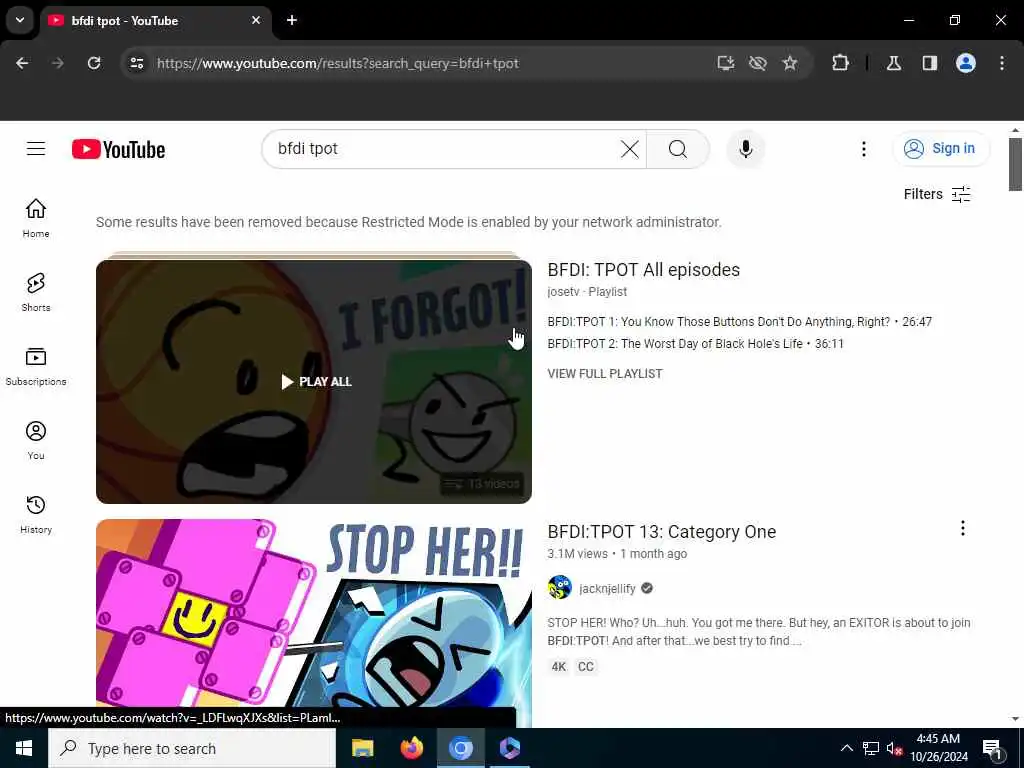Open Subscriptions in the sidebar
The height and width of the screenshot is (768, 1024).
coord(36,366)
